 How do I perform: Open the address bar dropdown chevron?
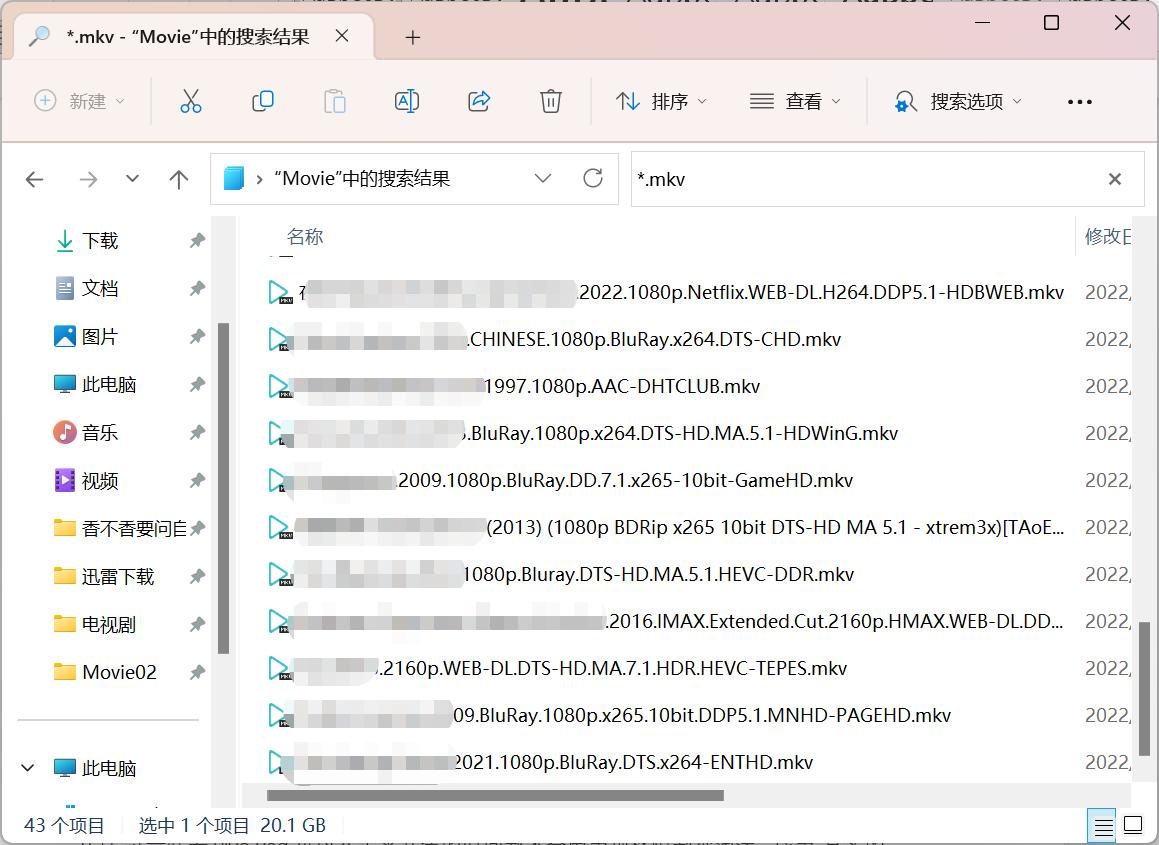[x=543, y=178]
